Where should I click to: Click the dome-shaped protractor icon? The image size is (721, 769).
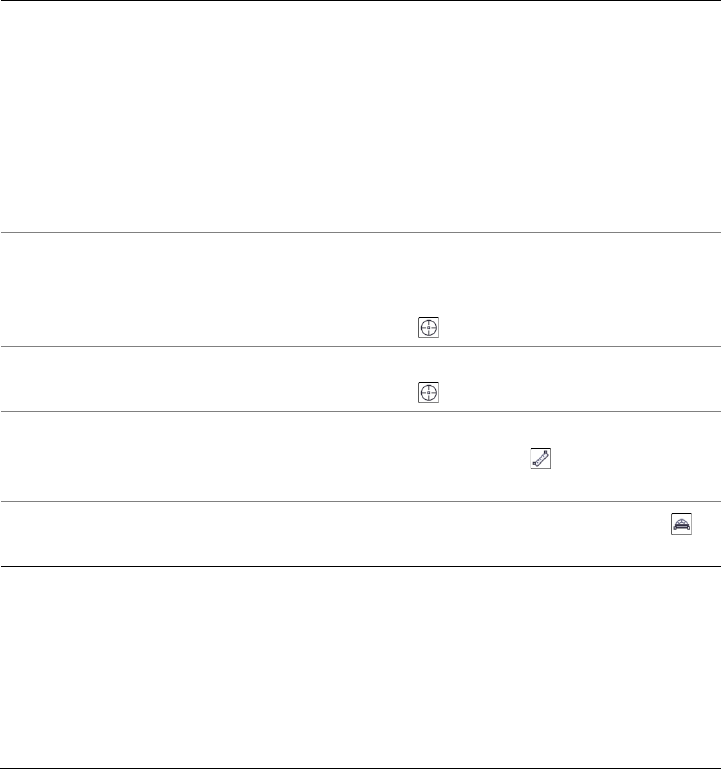coord(683,526)
